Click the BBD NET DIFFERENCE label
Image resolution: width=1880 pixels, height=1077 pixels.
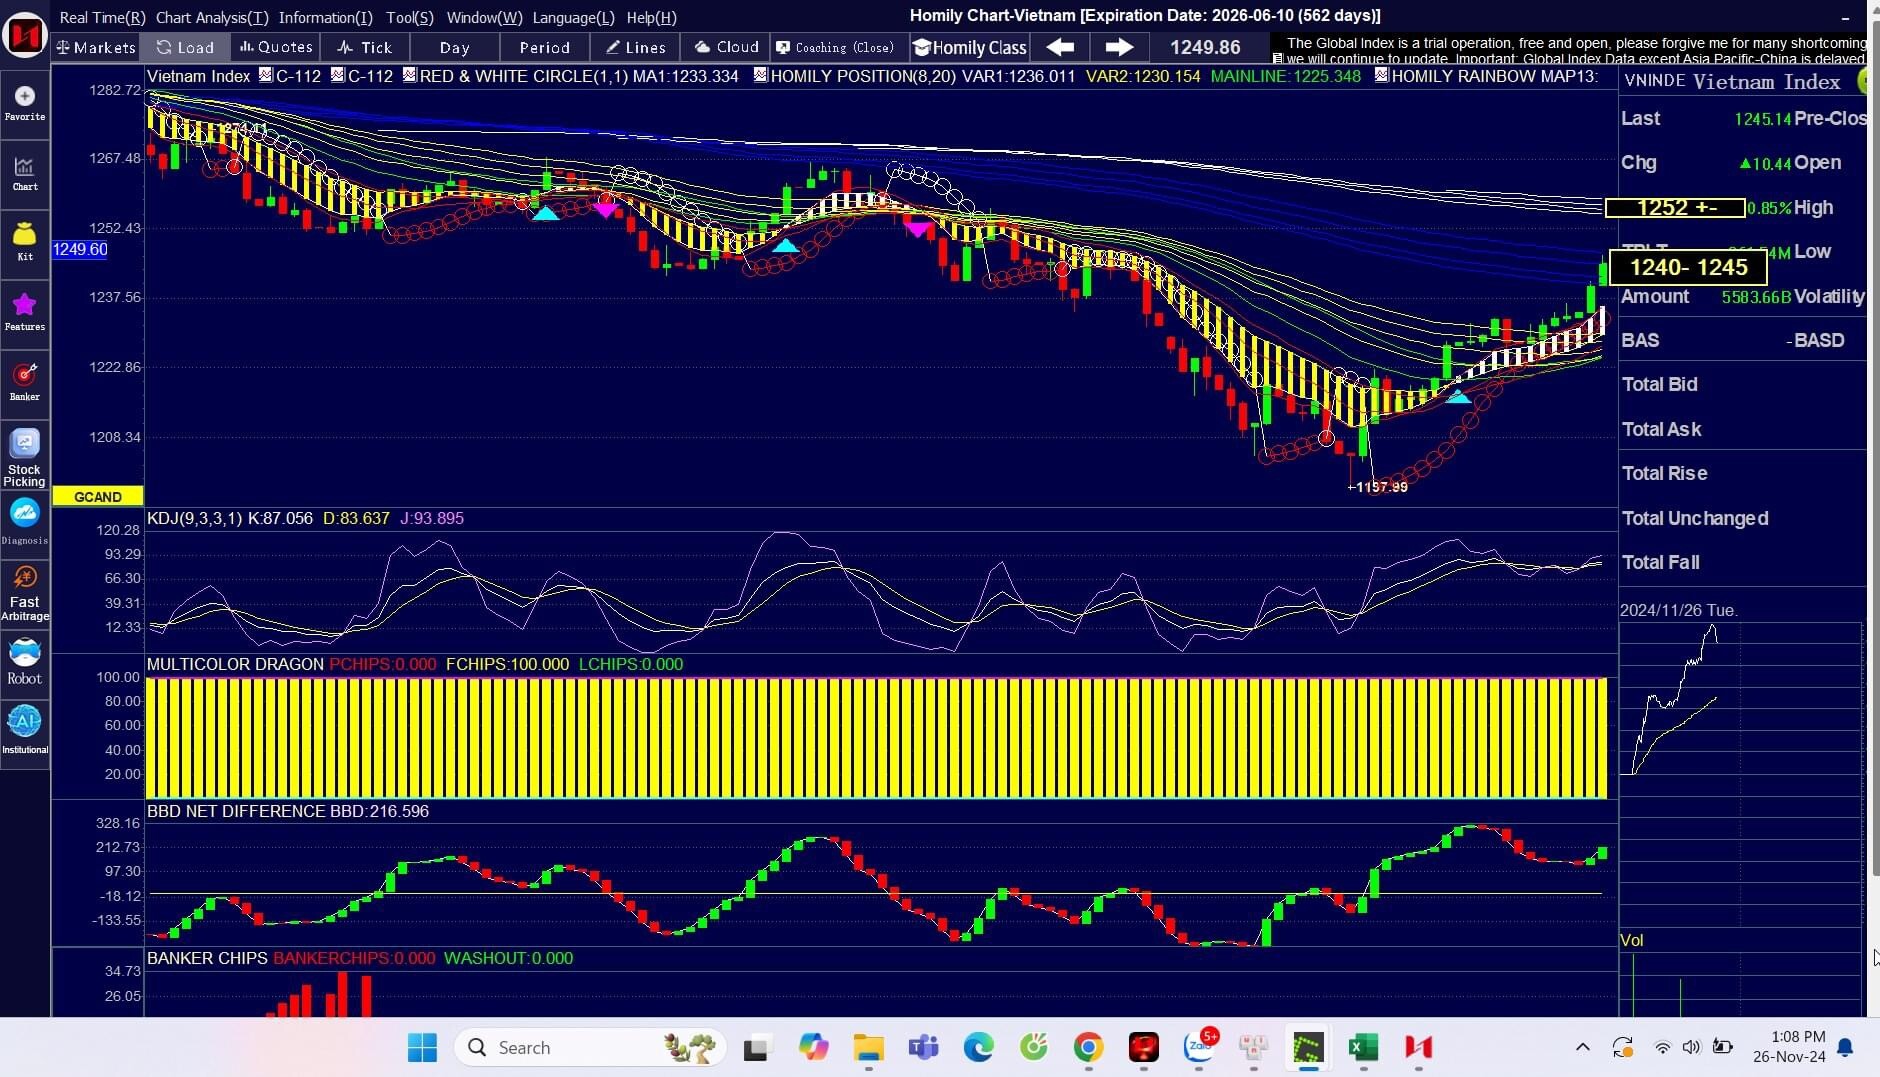pyautogui.click(x=237, y=811)
